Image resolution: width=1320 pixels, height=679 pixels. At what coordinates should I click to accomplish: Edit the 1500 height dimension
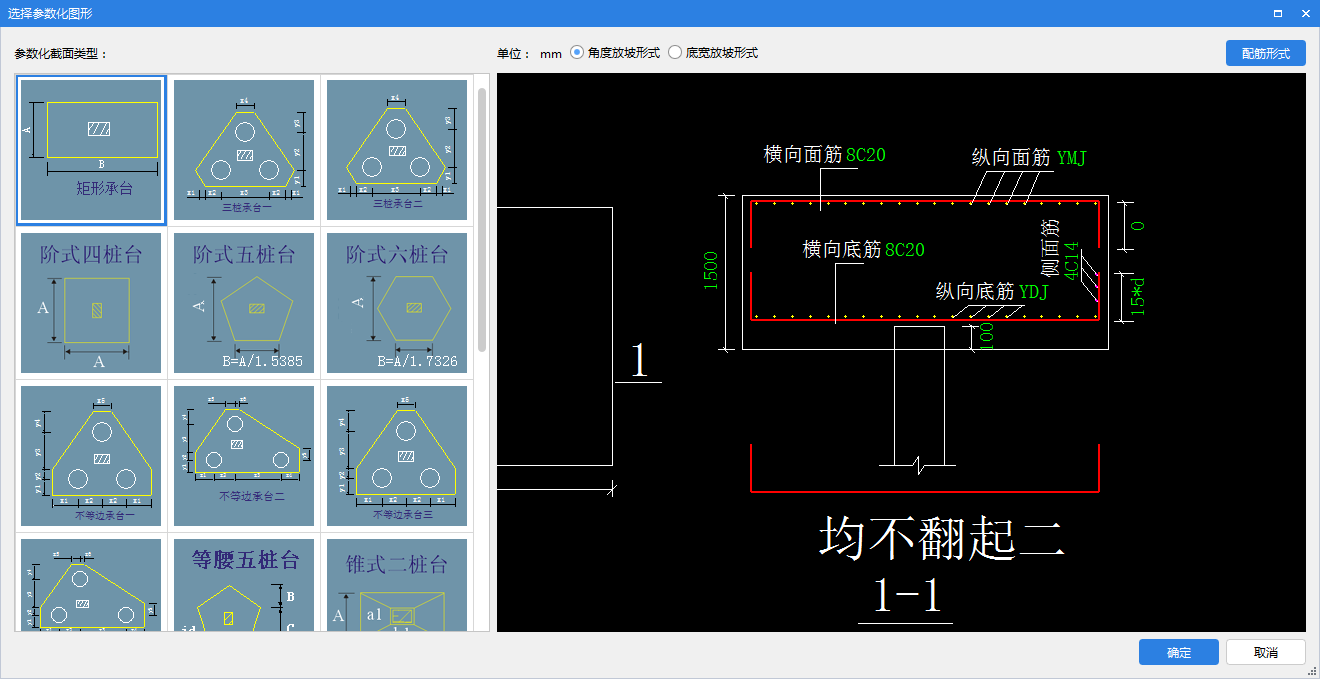point(711,271)
